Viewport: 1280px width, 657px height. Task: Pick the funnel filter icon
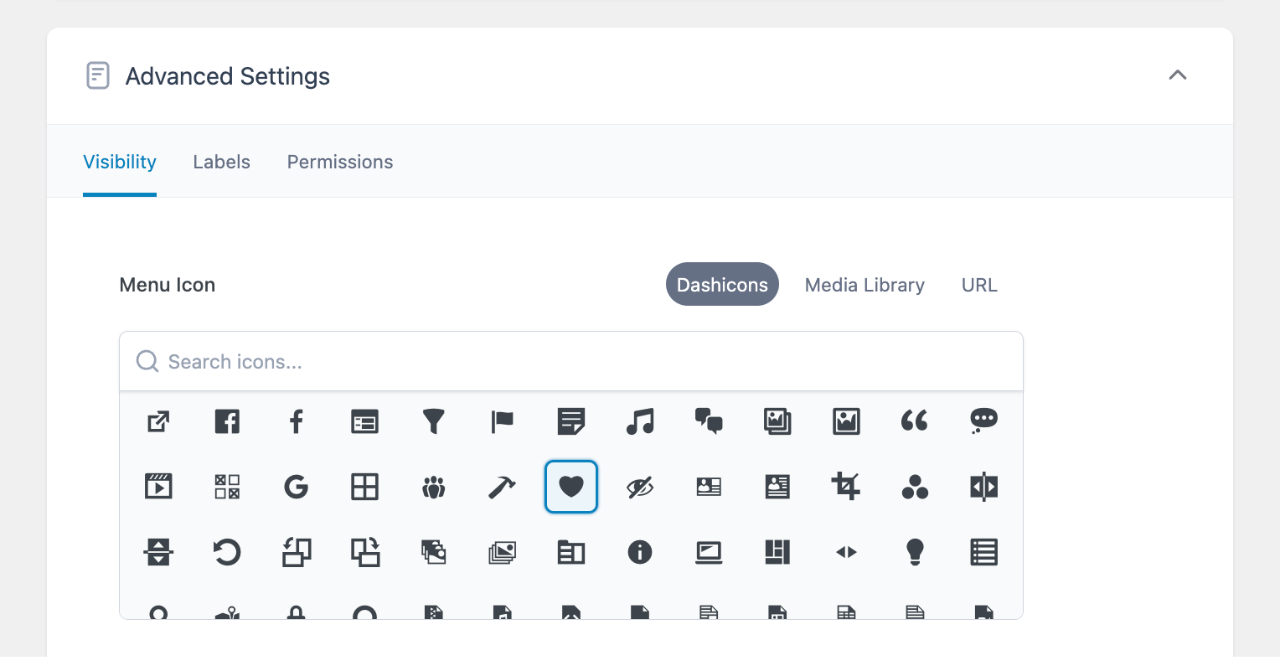433,422
